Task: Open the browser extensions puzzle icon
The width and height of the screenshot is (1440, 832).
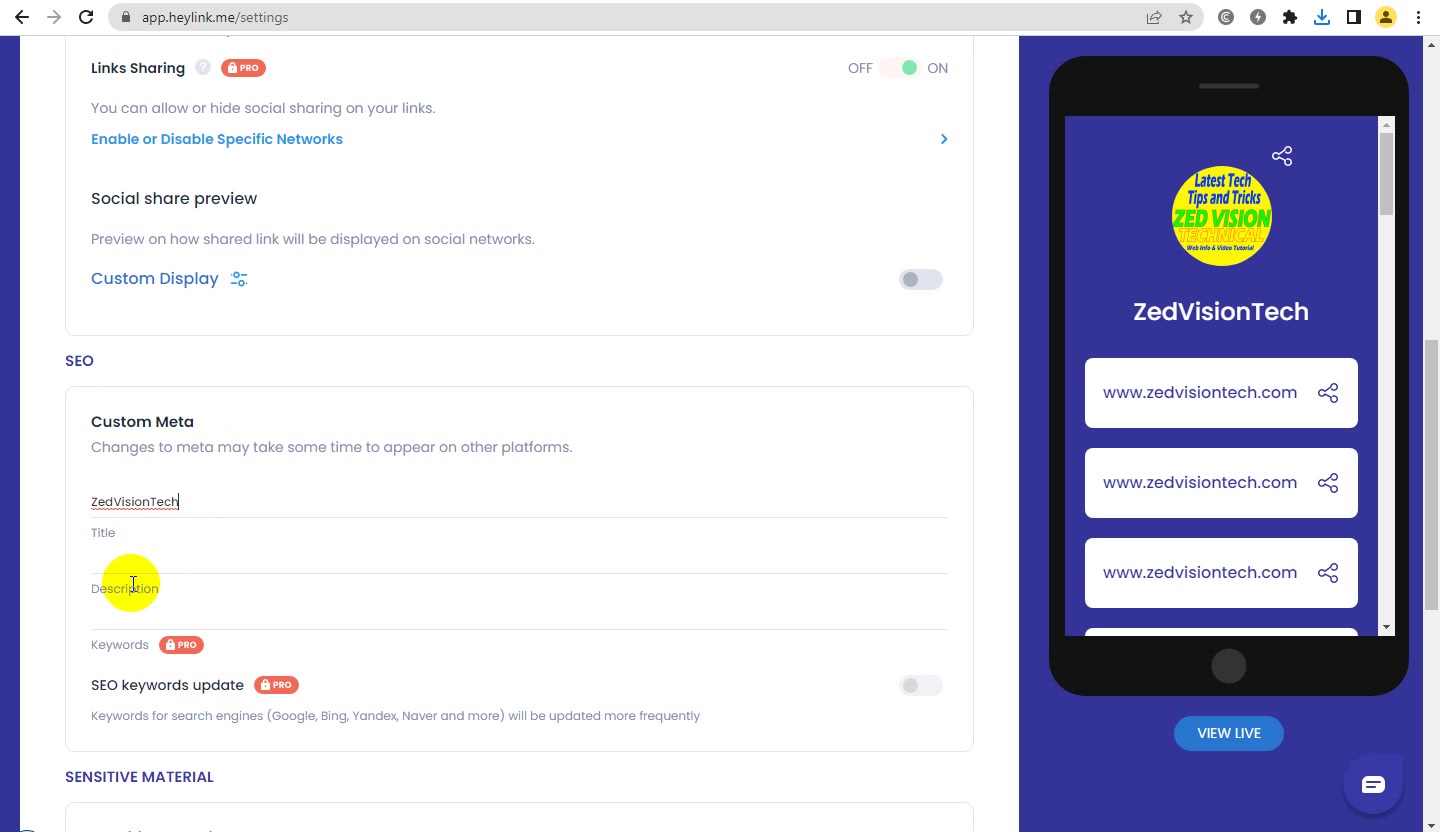Action: 1290,17
